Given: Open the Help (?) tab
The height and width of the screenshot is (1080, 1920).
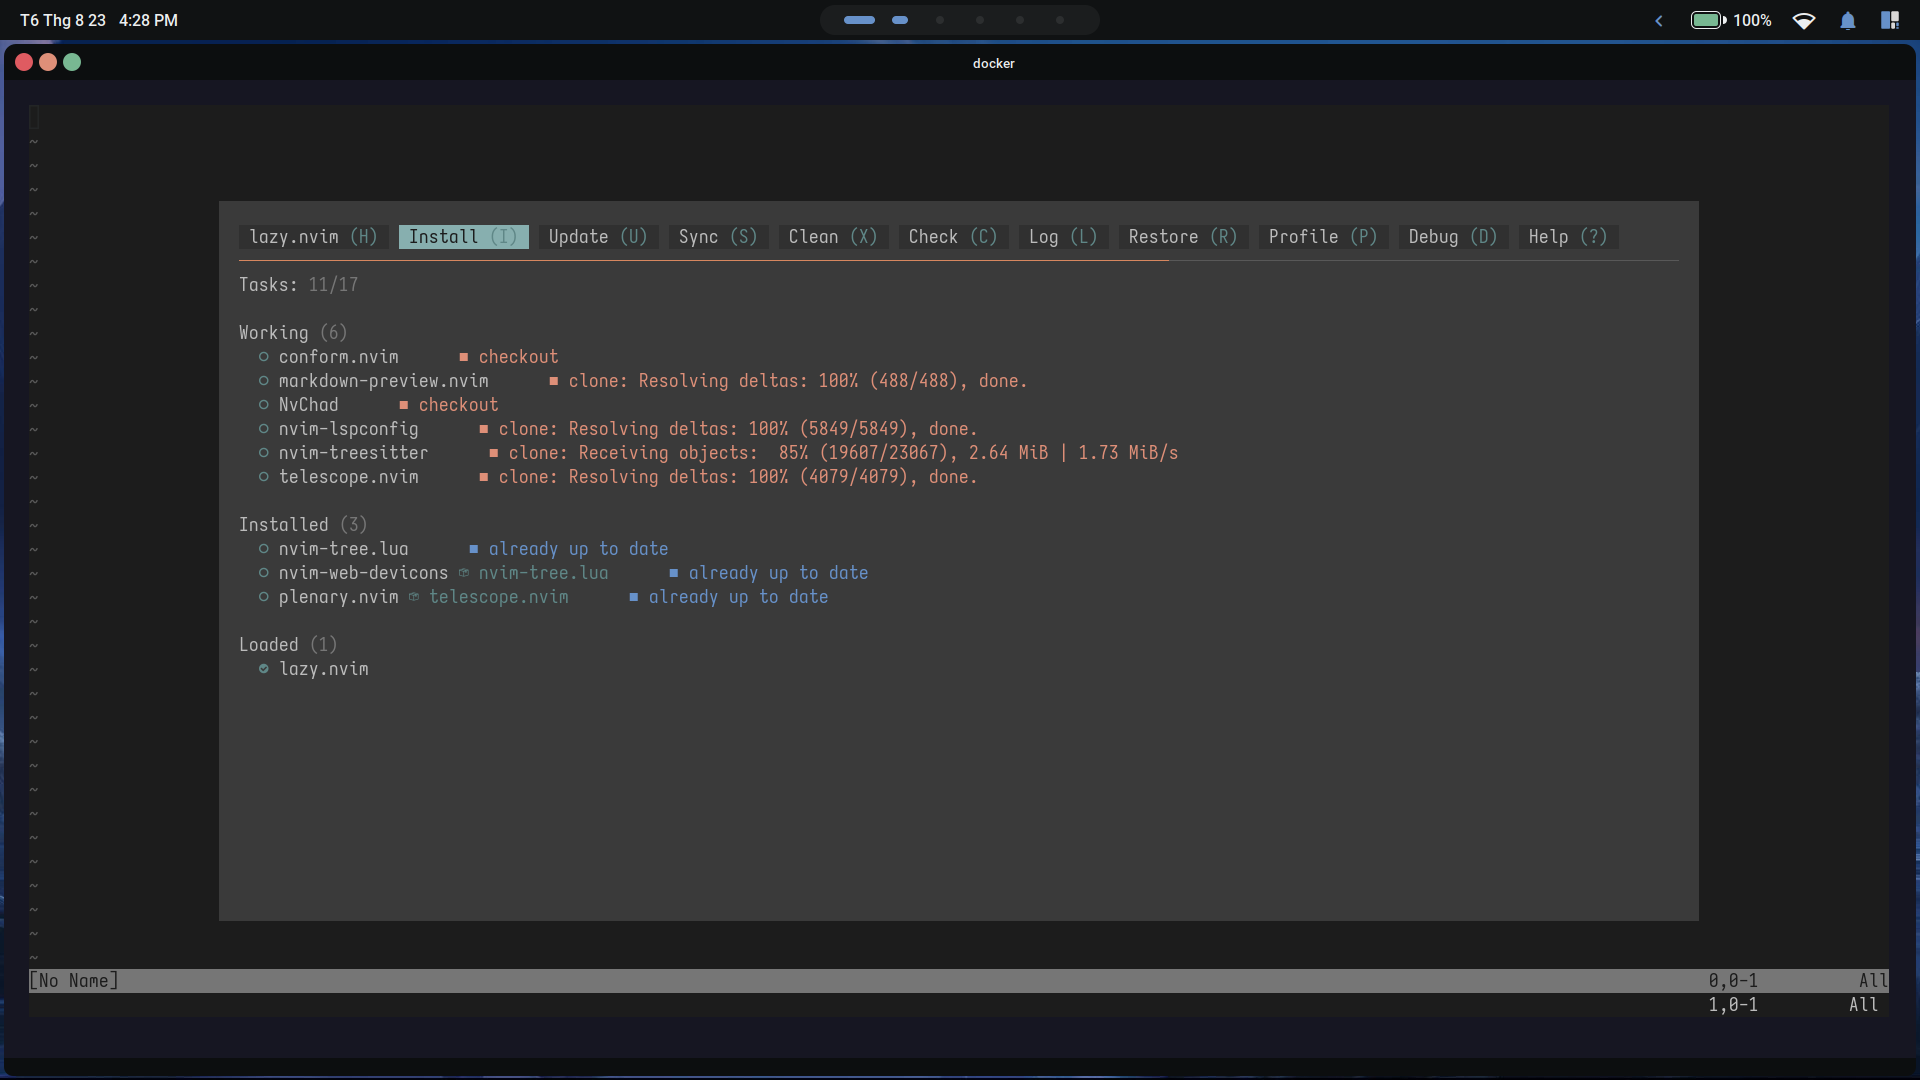Looking at the screenshot, I should pos(1568,237).
